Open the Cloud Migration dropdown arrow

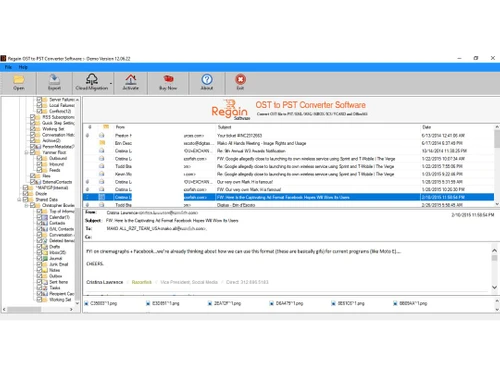(111, 84)
